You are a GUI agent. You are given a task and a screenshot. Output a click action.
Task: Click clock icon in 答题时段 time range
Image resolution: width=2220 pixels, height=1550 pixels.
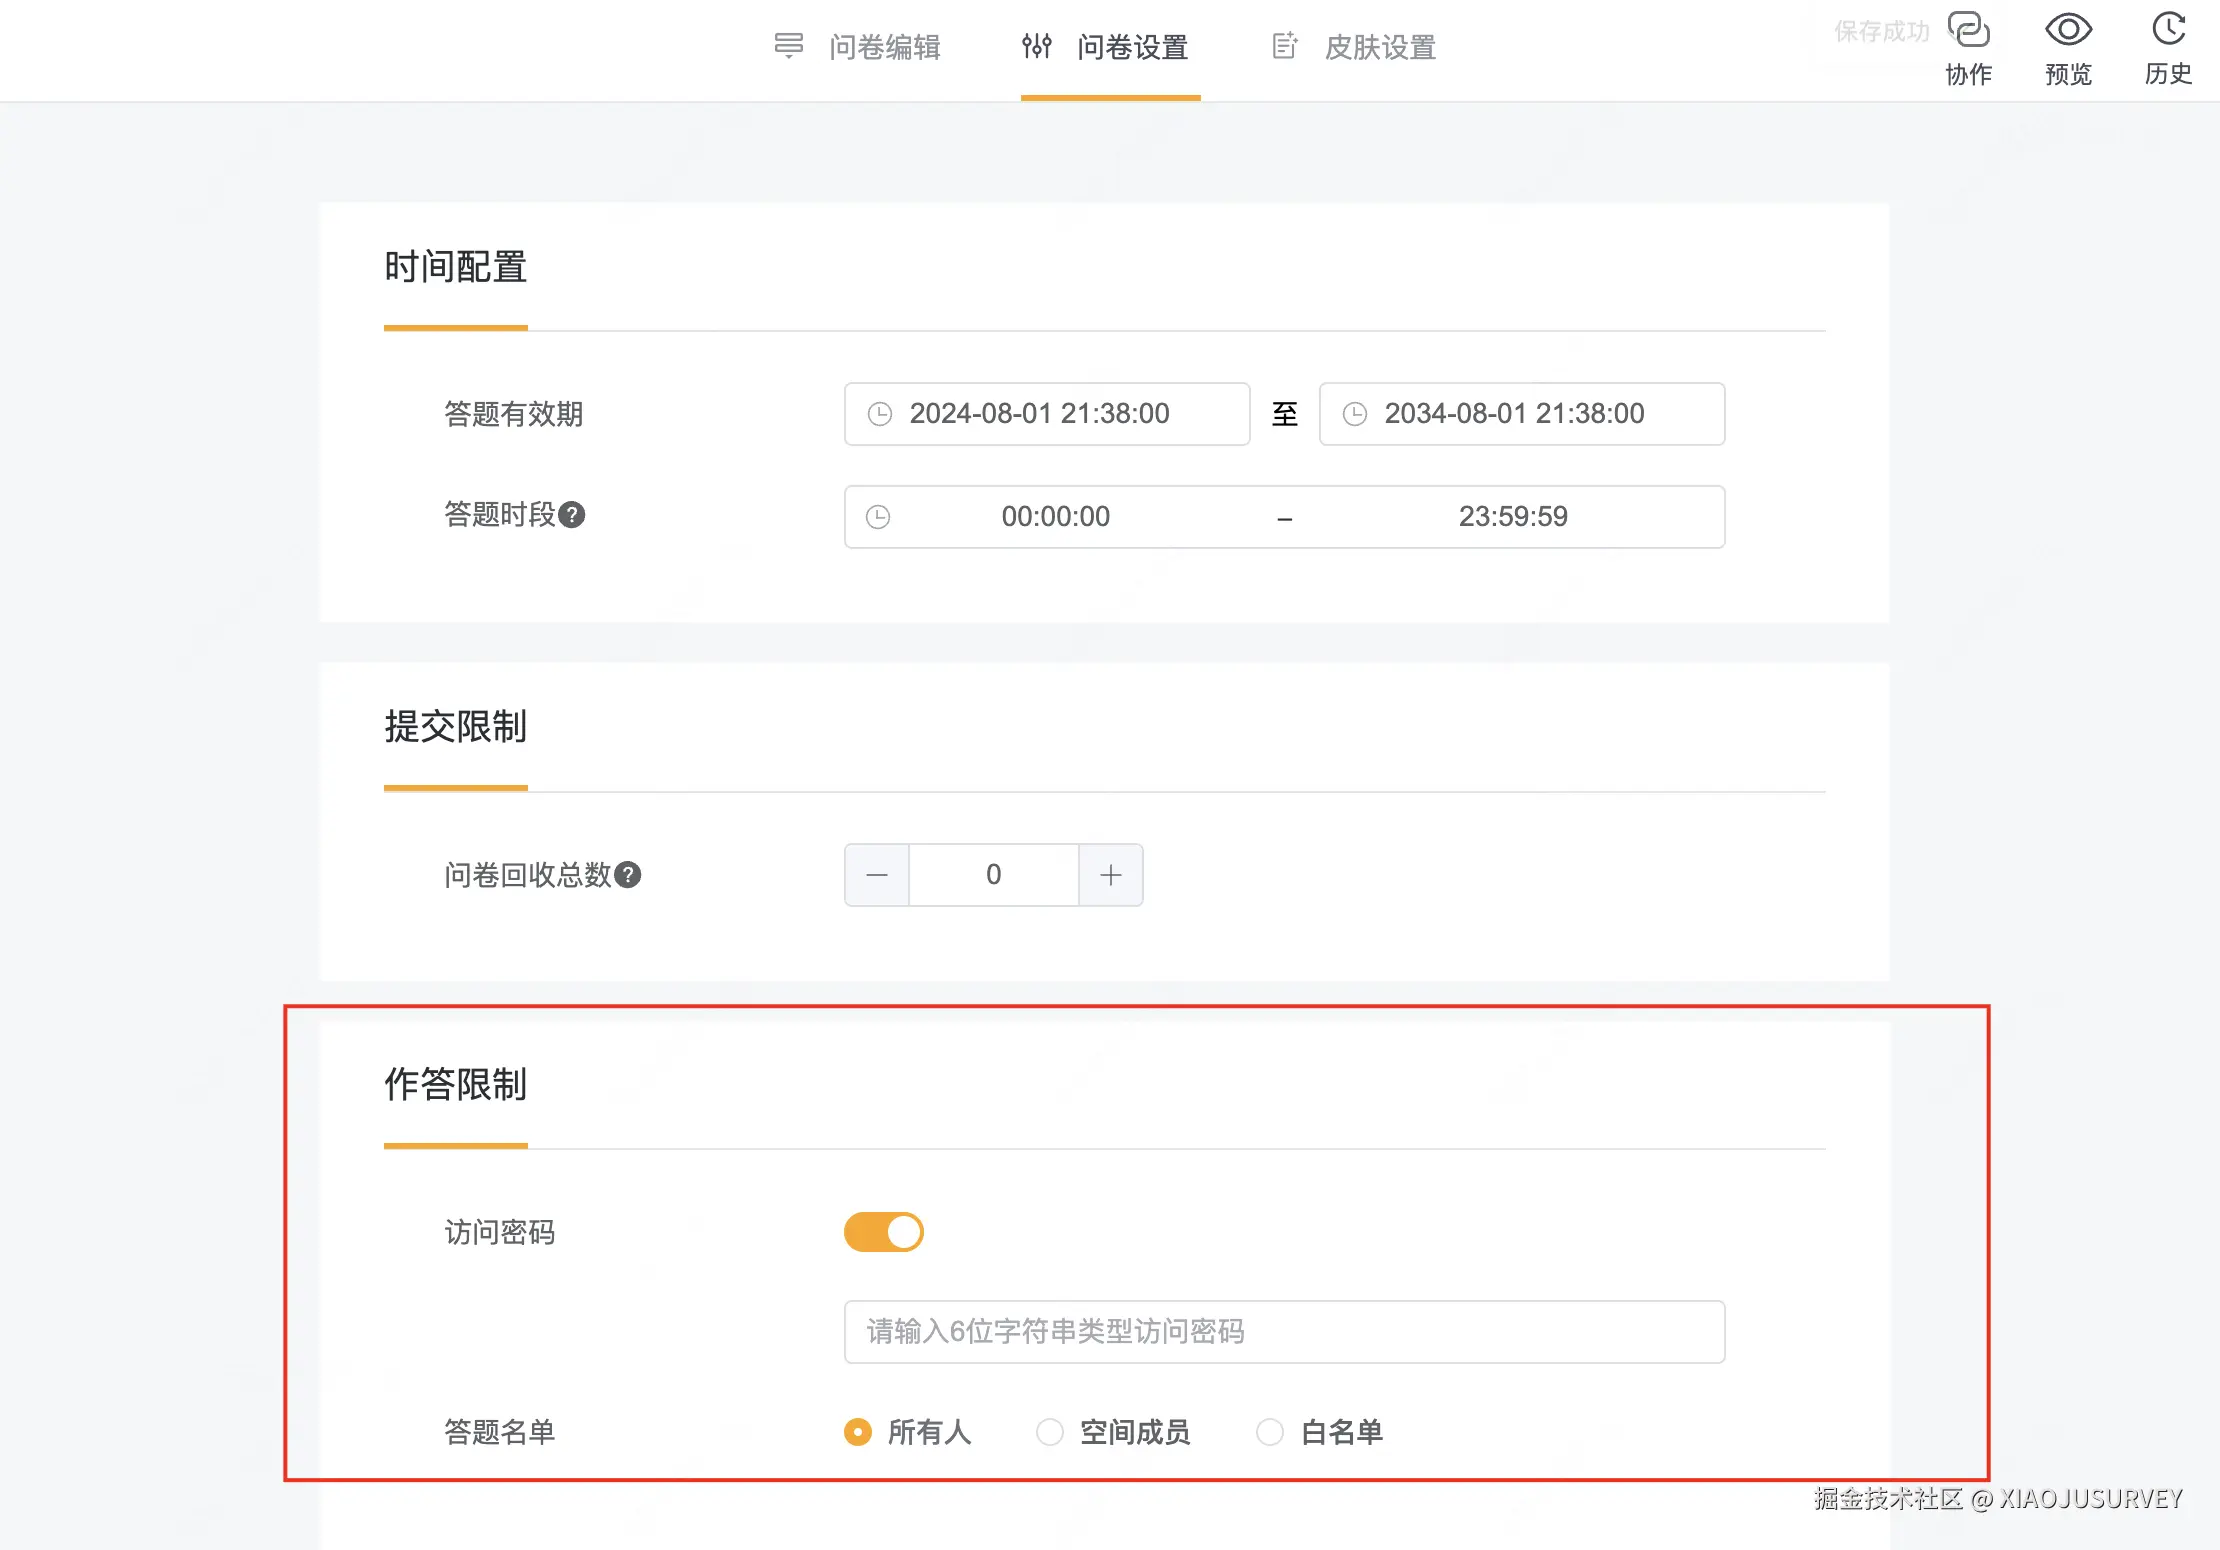(x=877, y=517)
